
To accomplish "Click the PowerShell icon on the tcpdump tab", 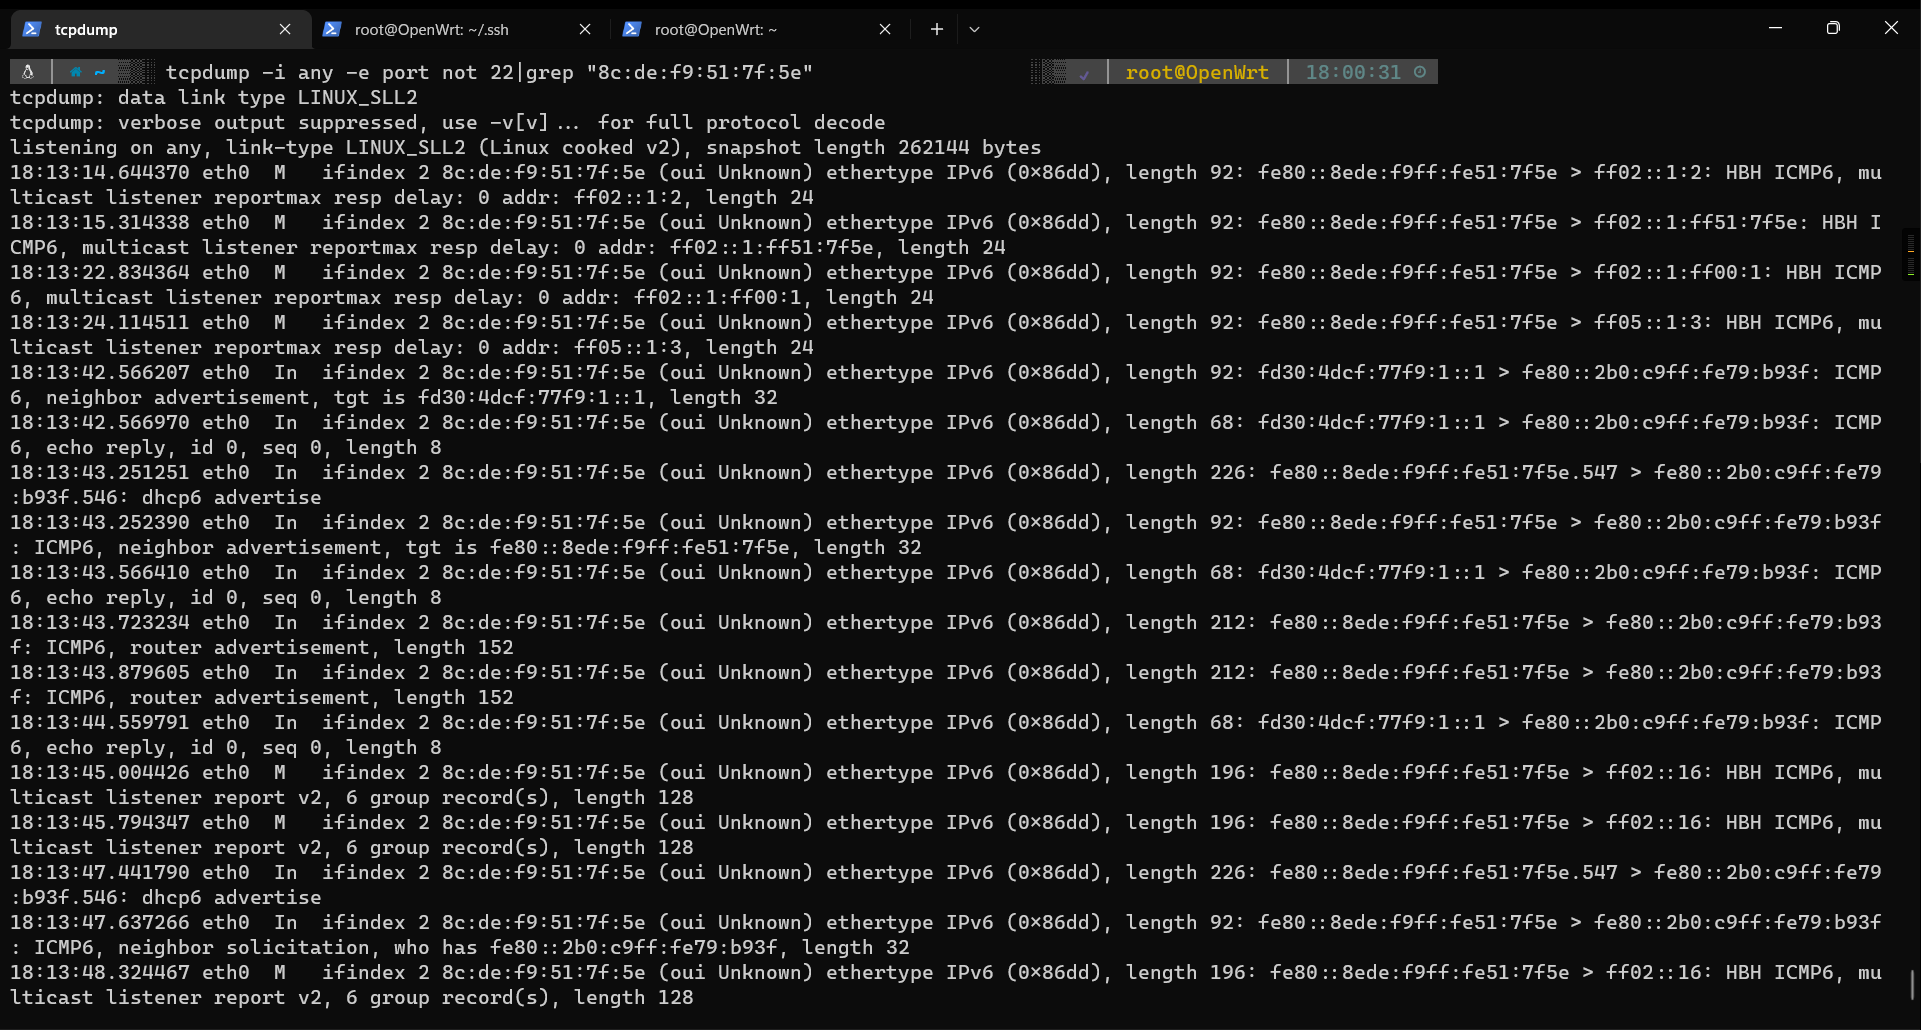I will (32, 29).
